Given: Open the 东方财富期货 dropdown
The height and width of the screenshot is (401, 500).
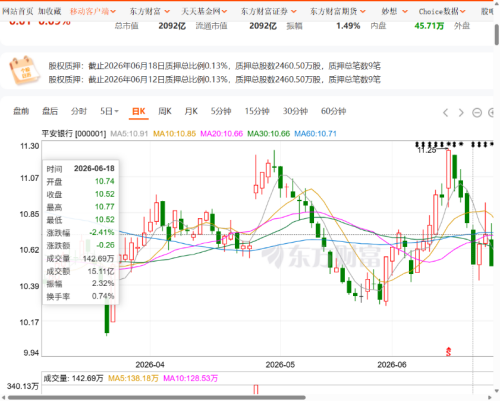Looking at the screenshot, I should (338, 11).
